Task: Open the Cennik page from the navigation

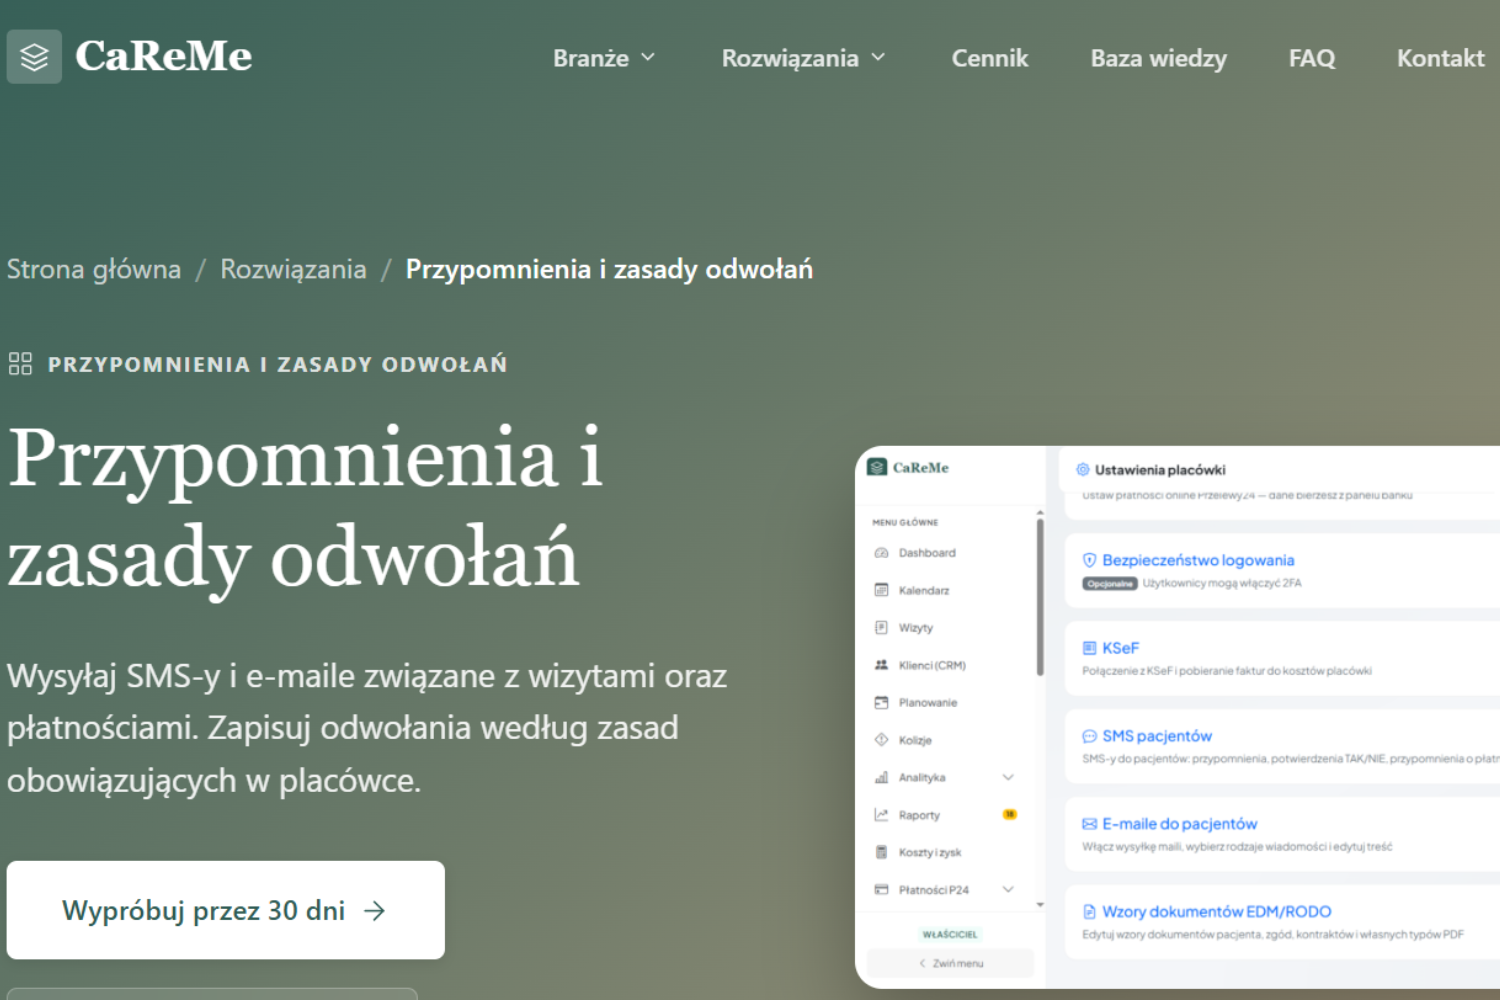Action: [989, 58]
